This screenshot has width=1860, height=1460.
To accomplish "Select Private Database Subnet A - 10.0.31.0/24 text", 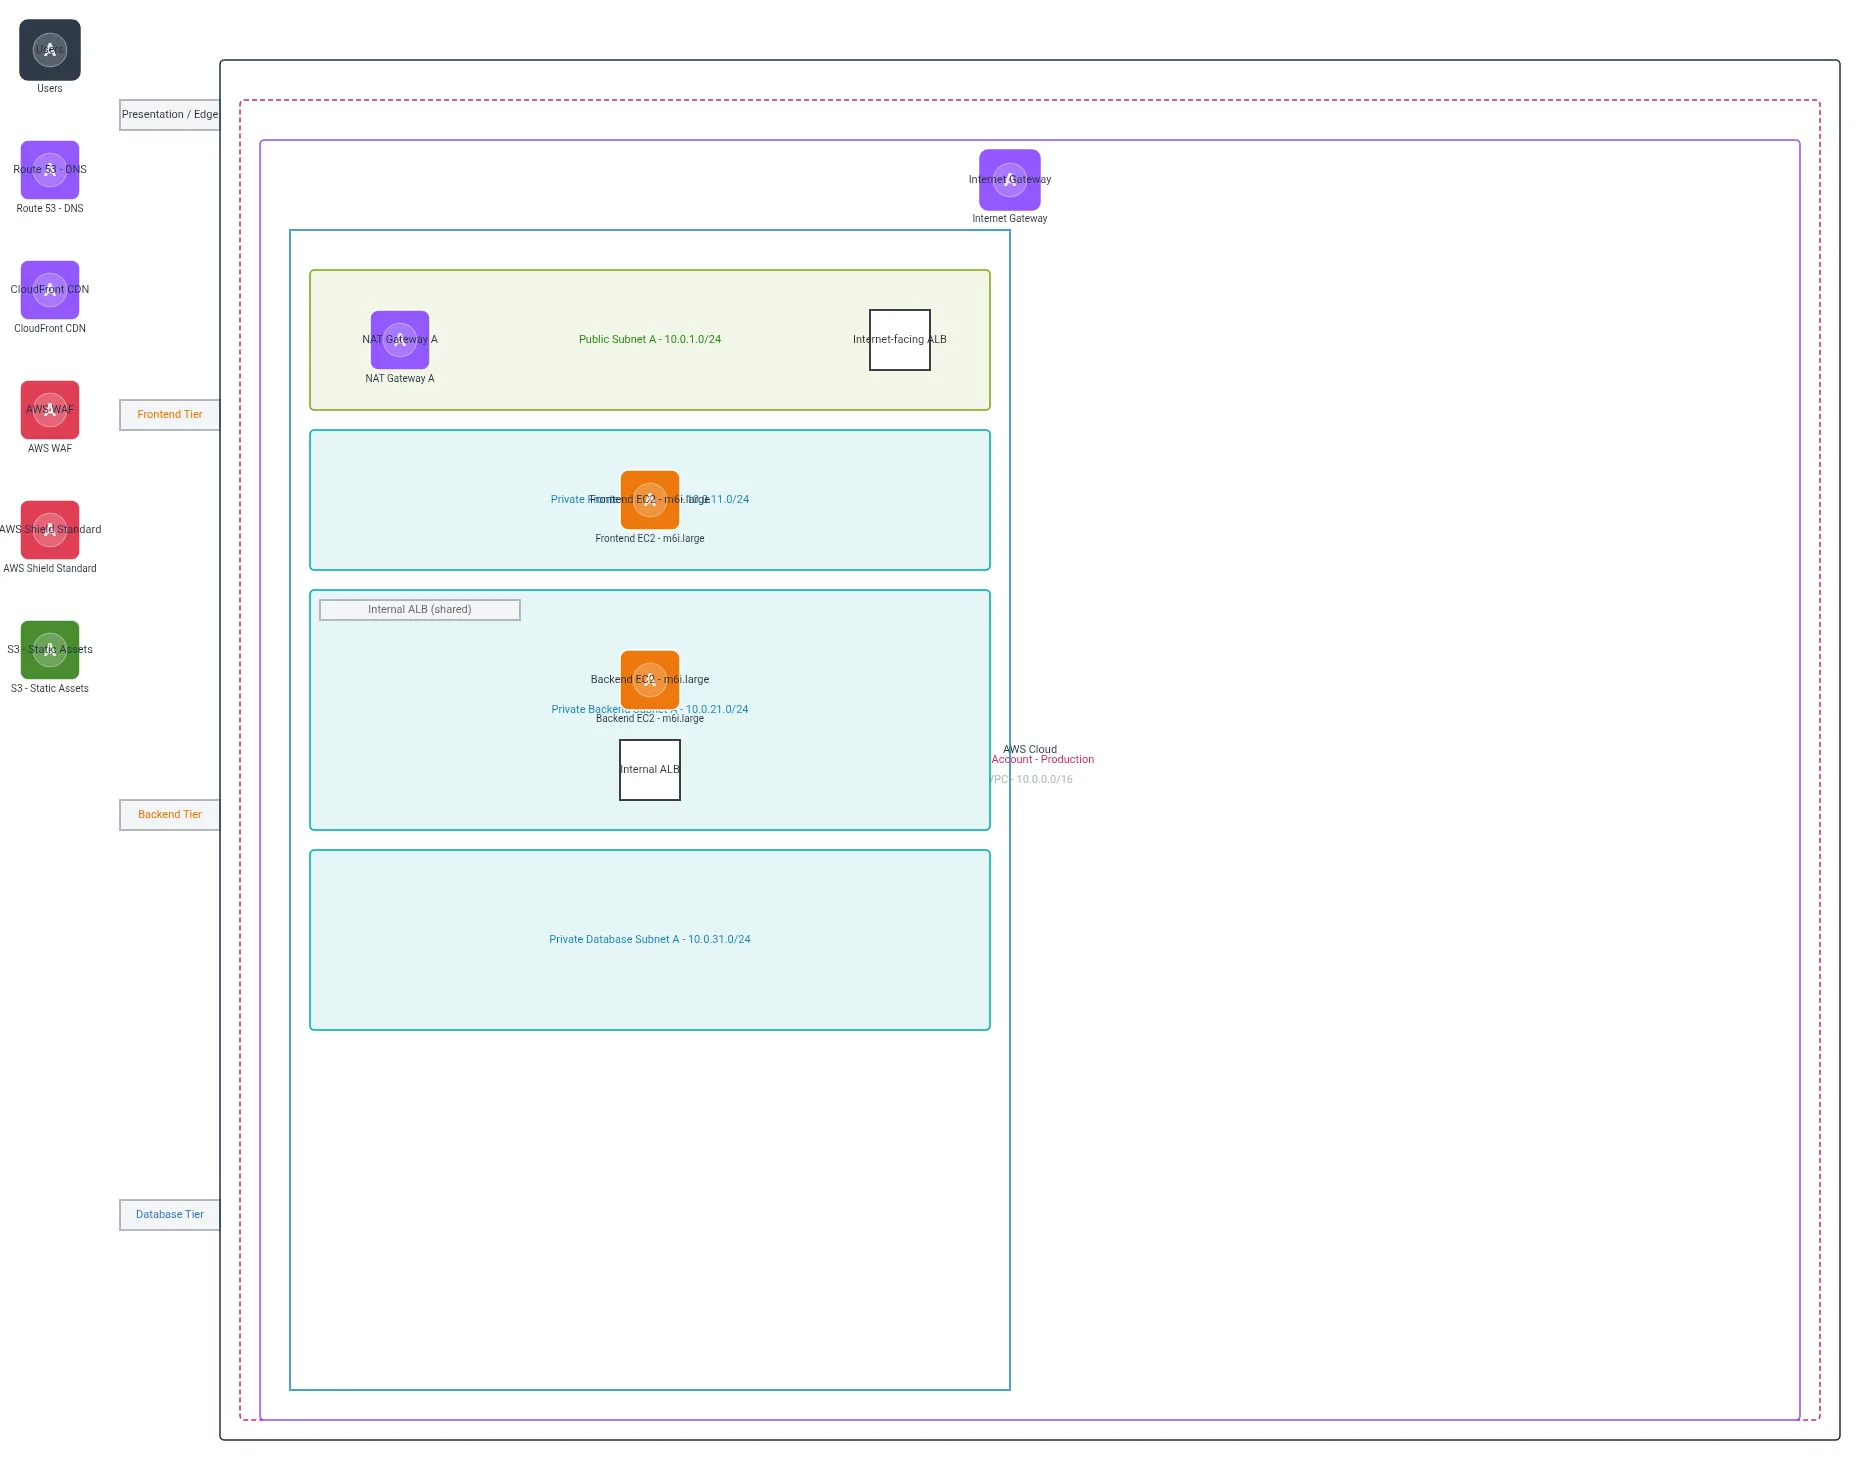I will (x=650, y=940).
